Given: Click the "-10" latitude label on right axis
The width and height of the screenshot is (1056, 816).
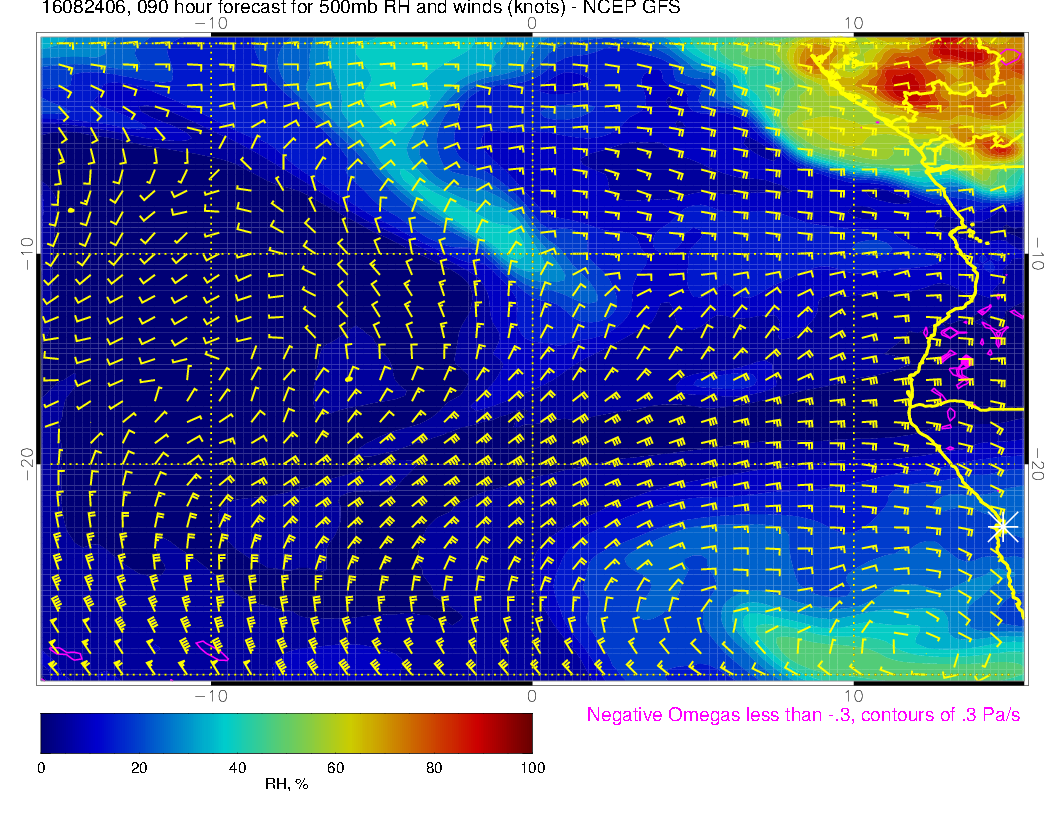Looking at the screenshot, I should tap(1038, 253).
